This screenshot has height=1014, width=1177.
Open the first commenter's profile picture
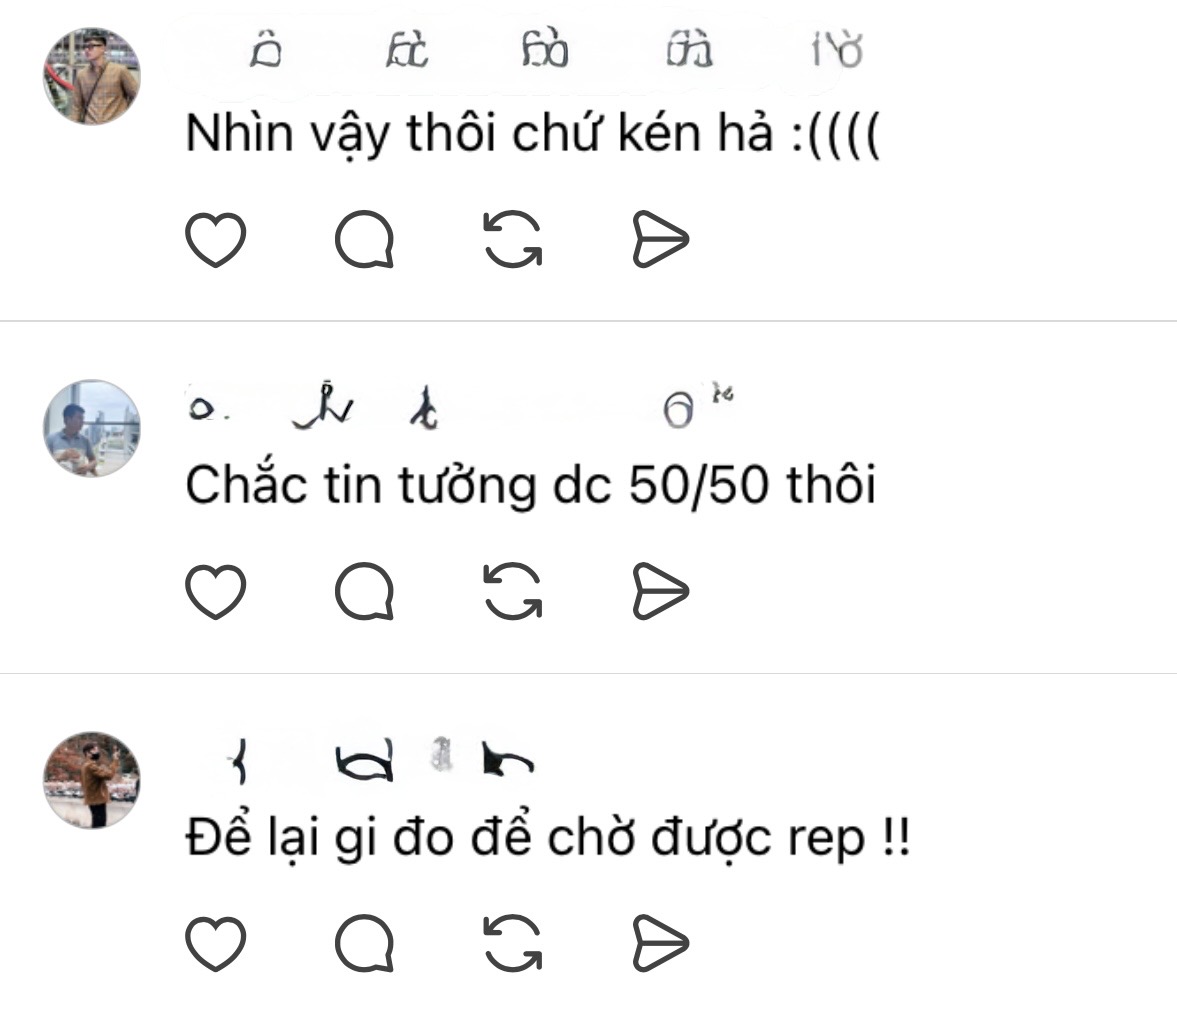pyautogui.click(x=92, y=76)
